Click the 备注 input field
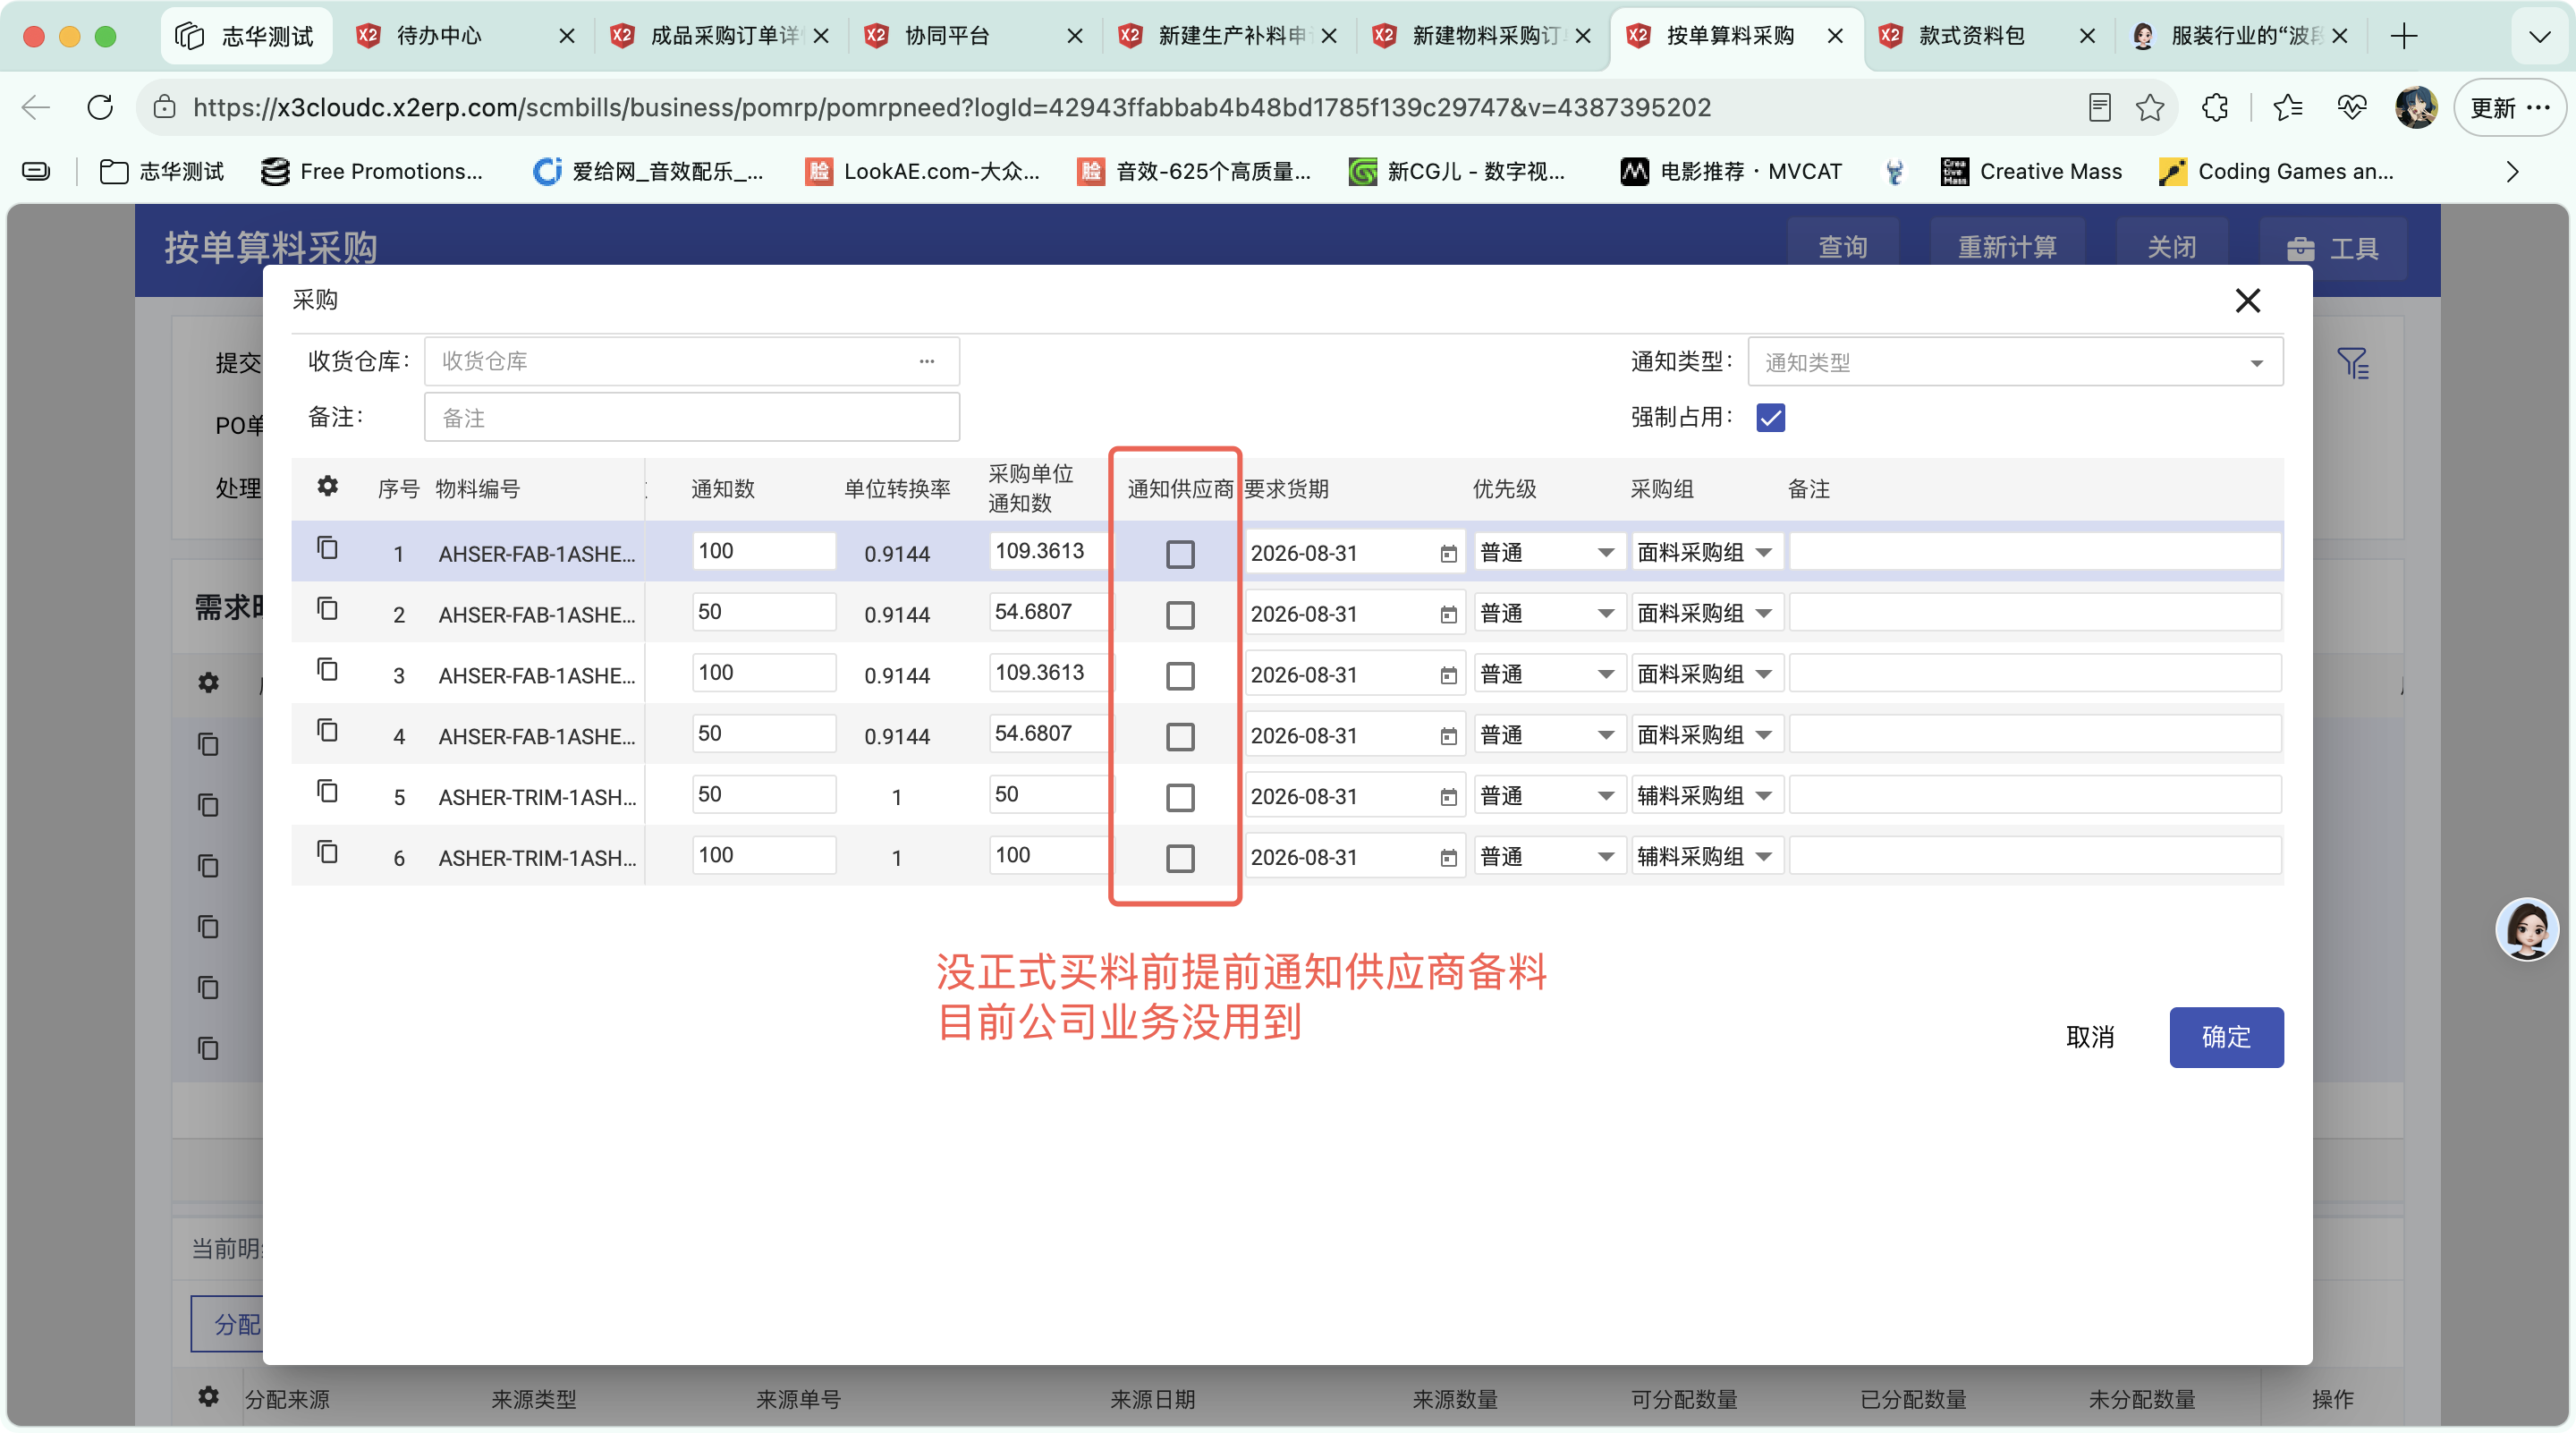This screenshot has height=1433, width=2576. (x=692, y=418)
